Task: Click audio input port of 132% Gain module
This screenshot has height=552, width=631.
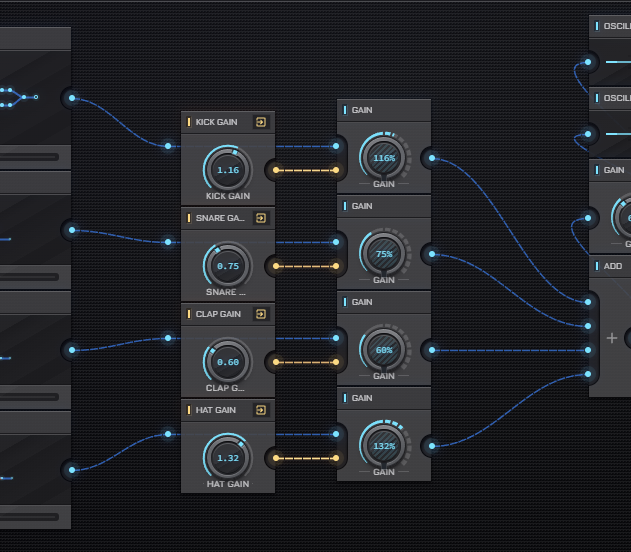Action: 336,434
